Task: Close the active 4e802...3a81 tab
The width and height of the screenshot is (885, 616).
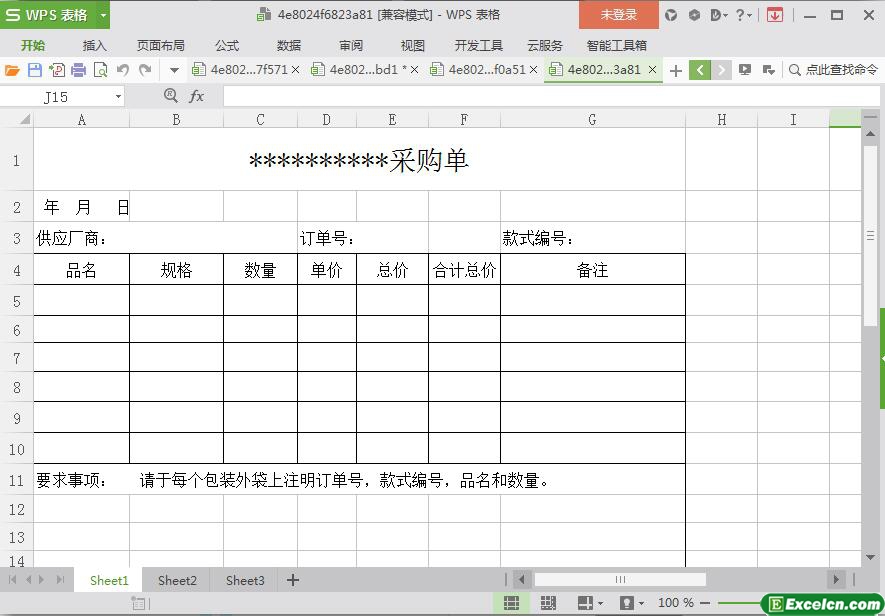Action: [652, 70]
